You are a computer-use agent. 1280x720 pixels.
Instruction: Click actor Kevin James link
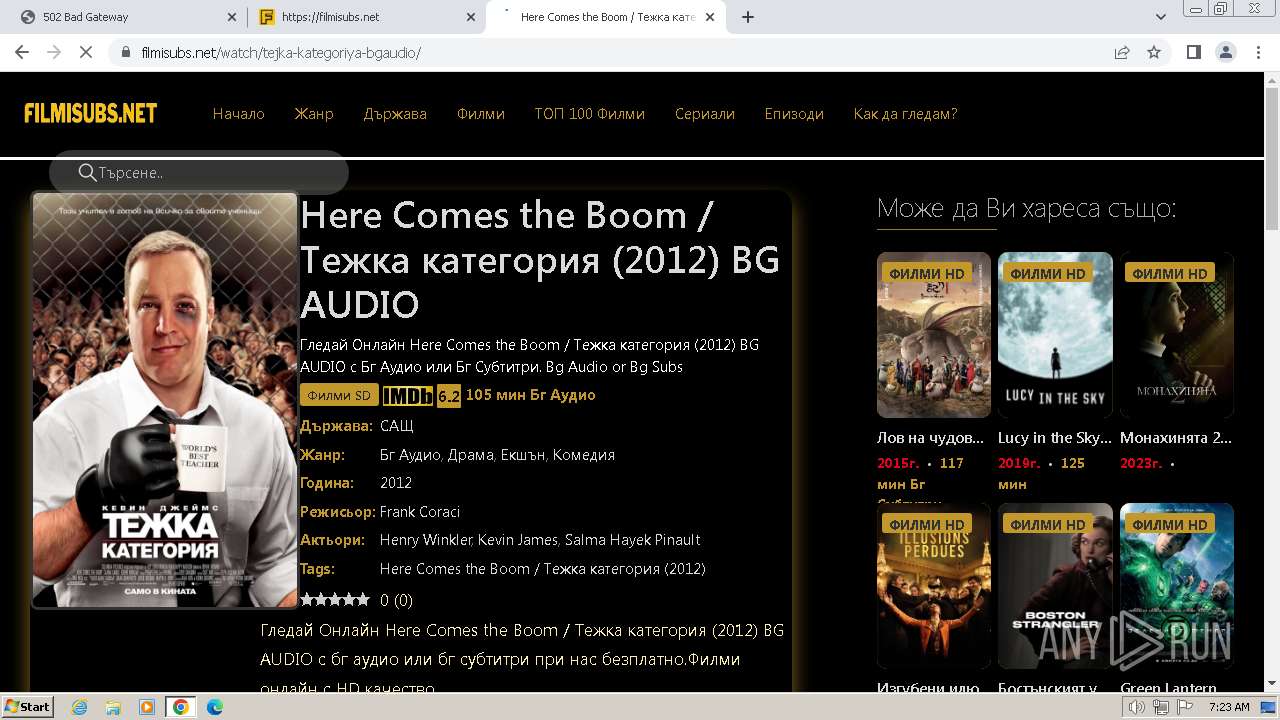[x=517, y=540]
